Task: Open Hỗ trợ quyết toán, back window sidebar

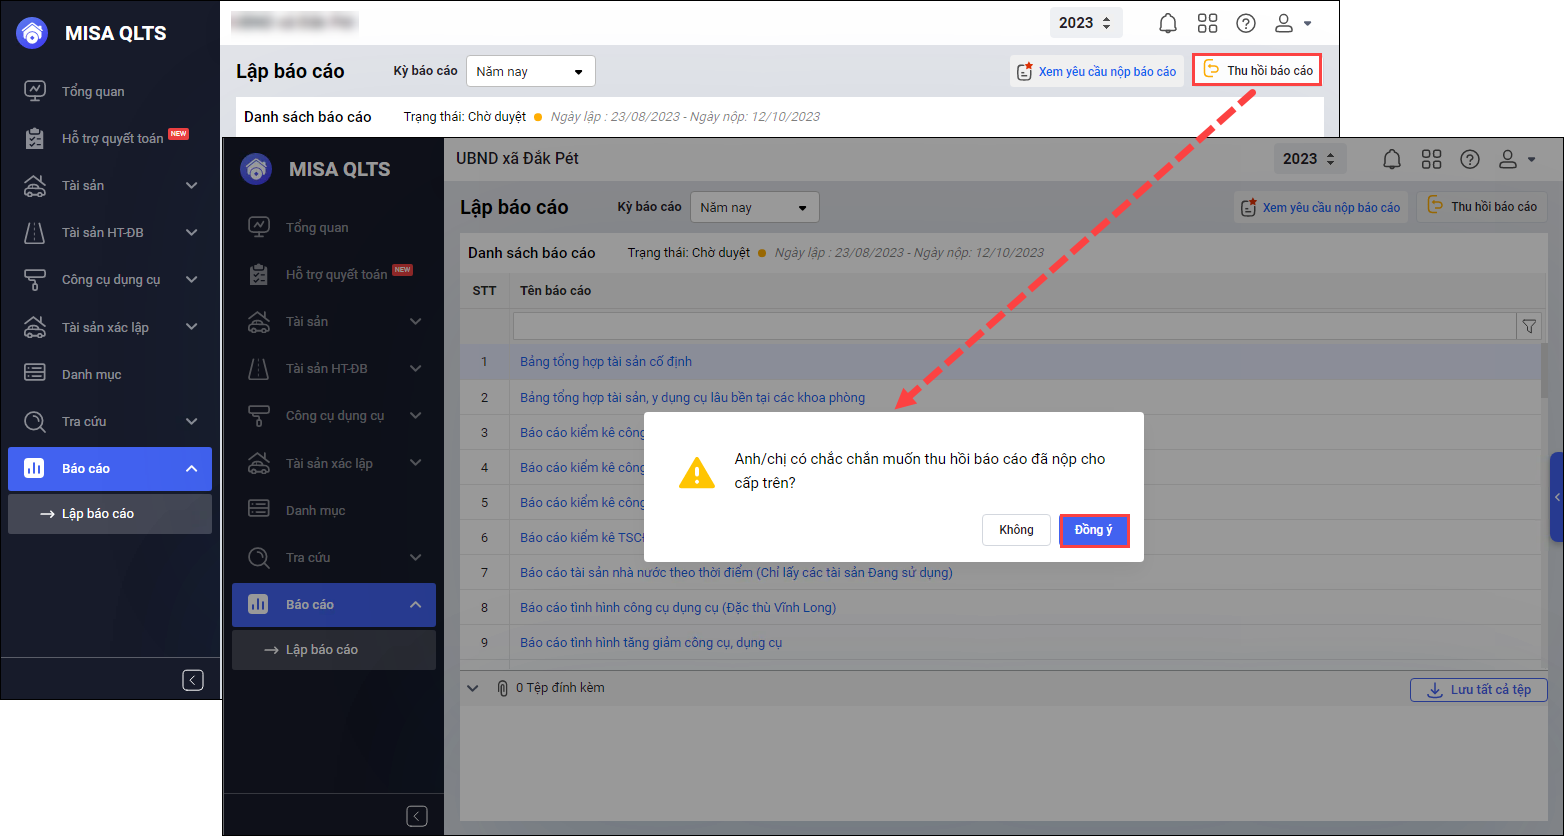Action: [x=110, y=138]
